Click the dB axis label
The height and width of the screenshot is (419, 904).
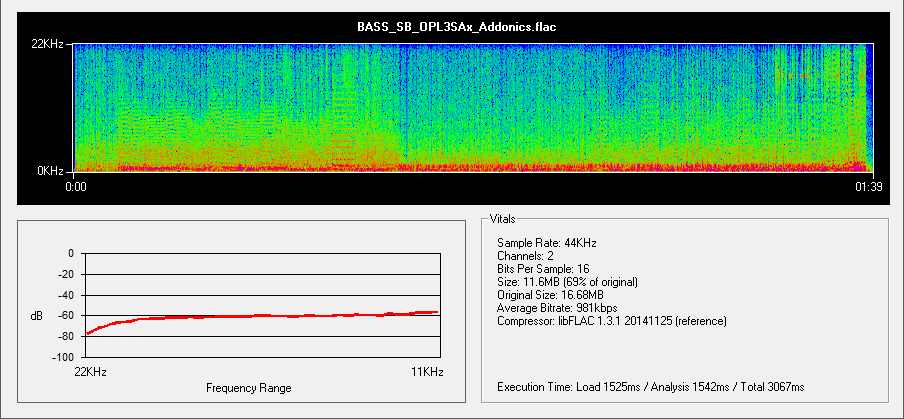tap(37, 316)
